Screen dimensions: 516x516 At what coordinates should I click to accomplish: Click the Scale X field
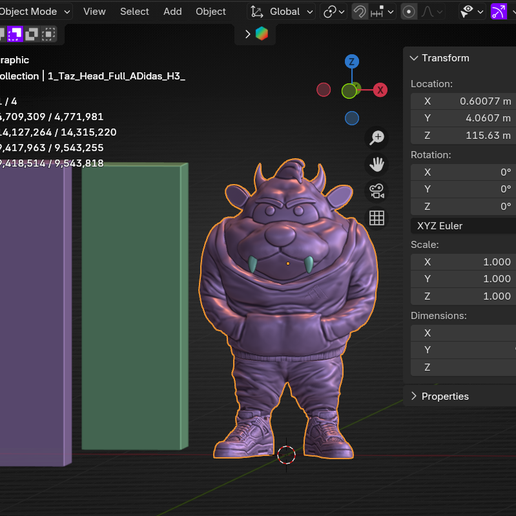[463, 262]
